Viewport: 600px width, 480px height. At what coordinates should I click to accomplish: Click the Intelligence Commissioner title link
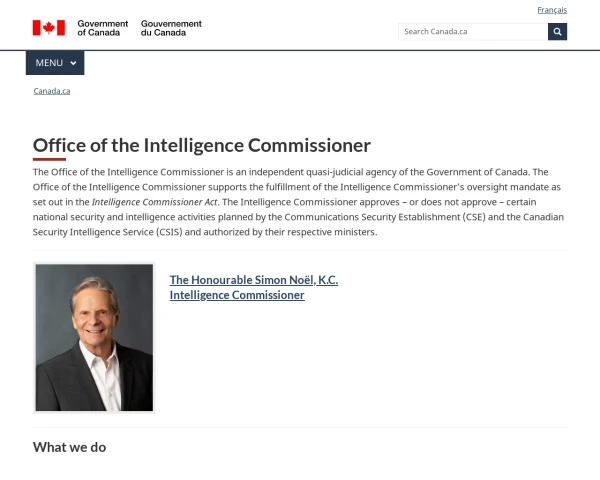tap(237, 295)
